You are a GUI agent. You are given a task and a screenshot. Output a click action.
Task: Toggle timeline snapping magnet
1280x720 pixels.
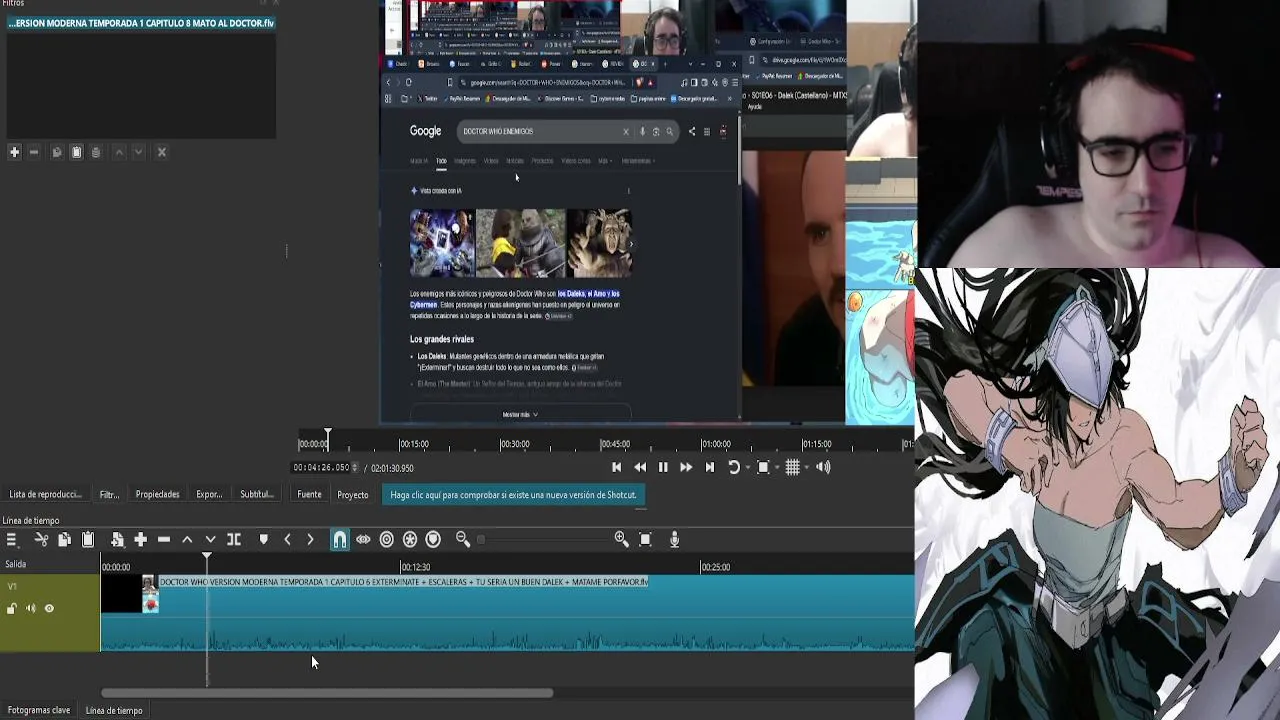pos(340,540)
